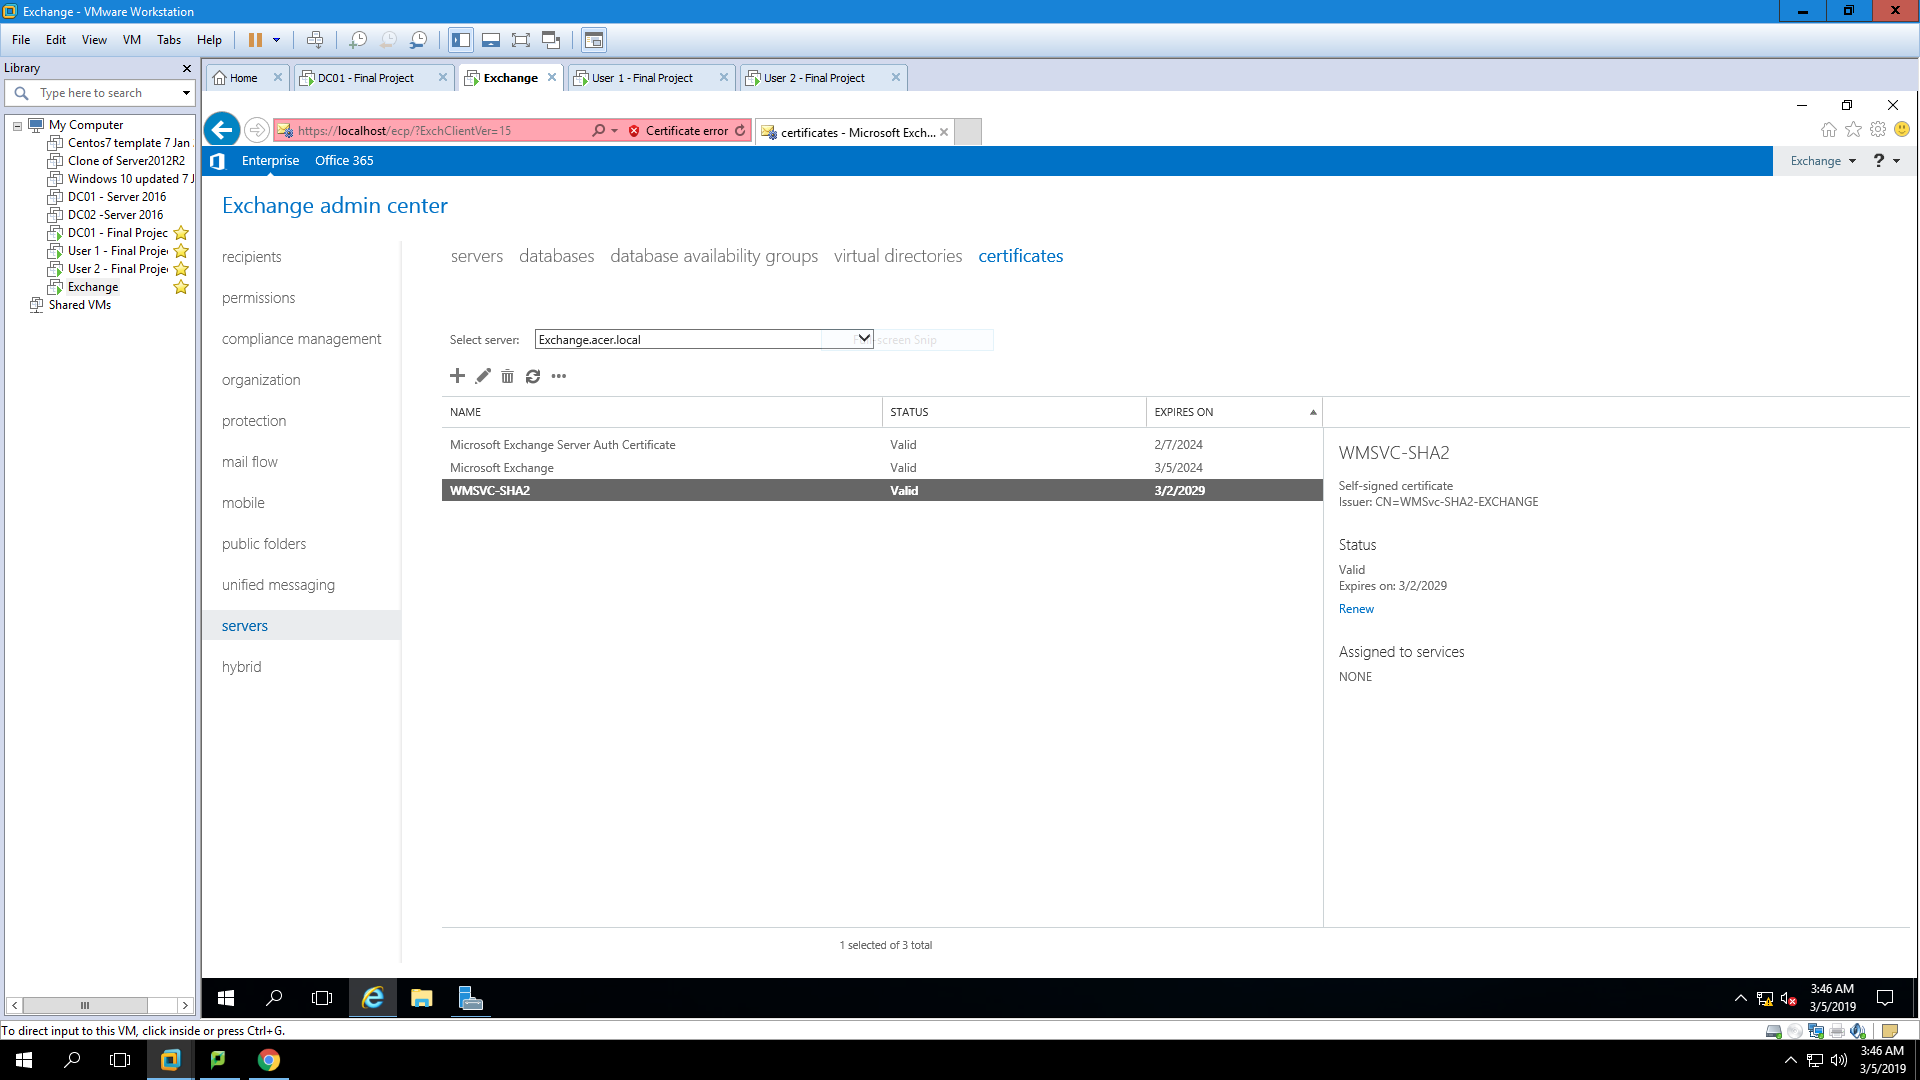Click the browser favorites star icon
1920x1080 pixels.
point(1853,130)
